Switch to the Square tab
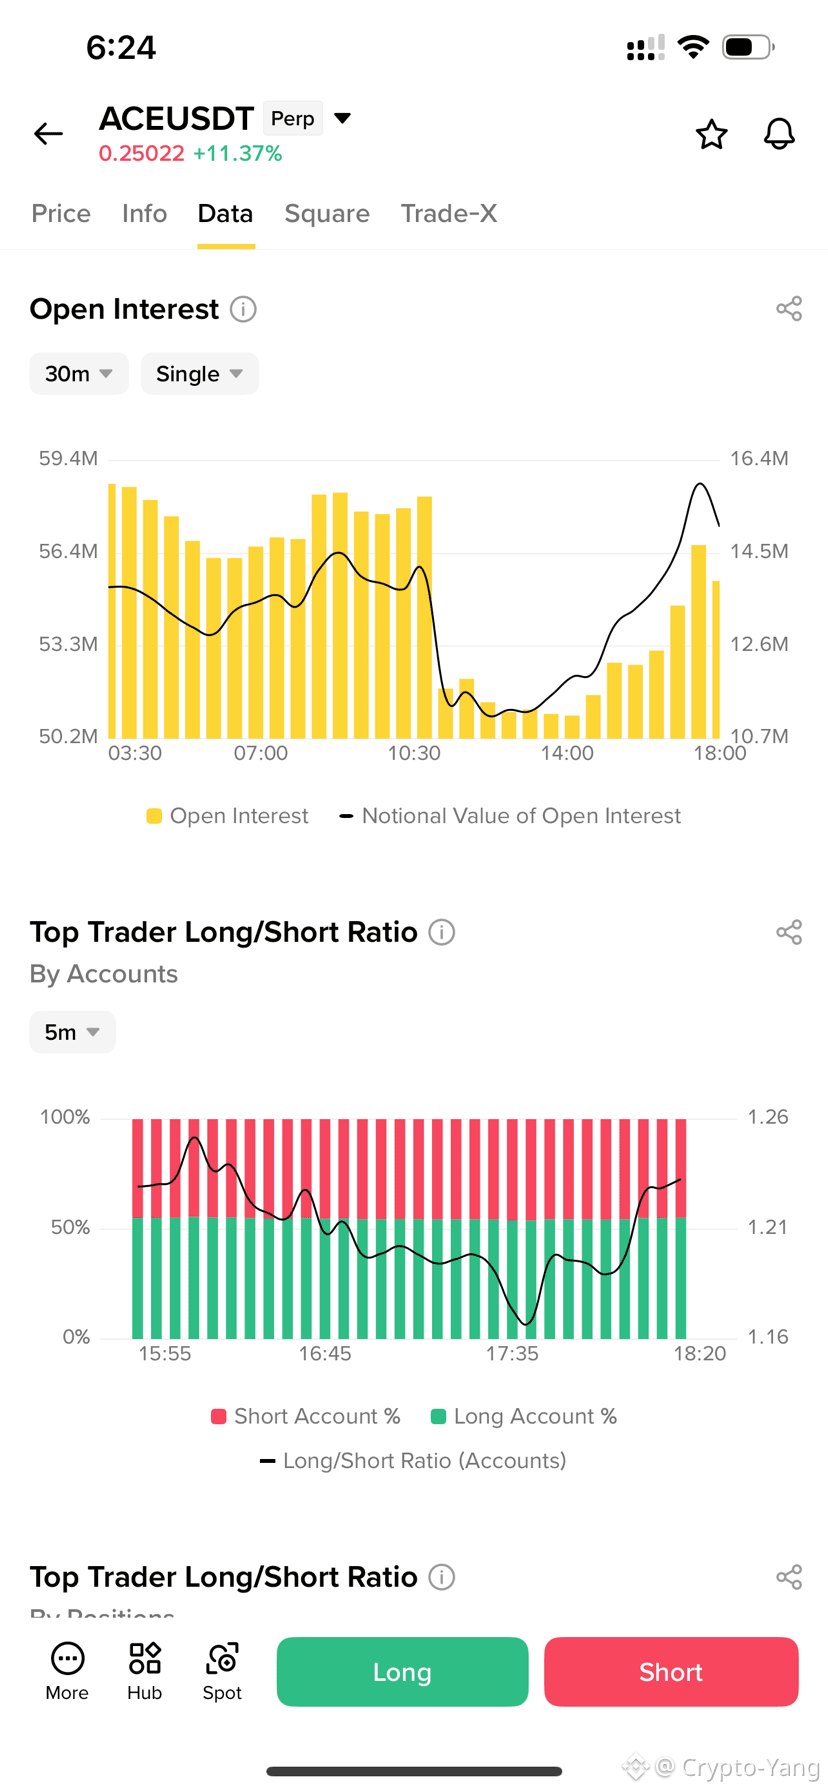This screenshot has height=1792, width=828. pos(327,213)
